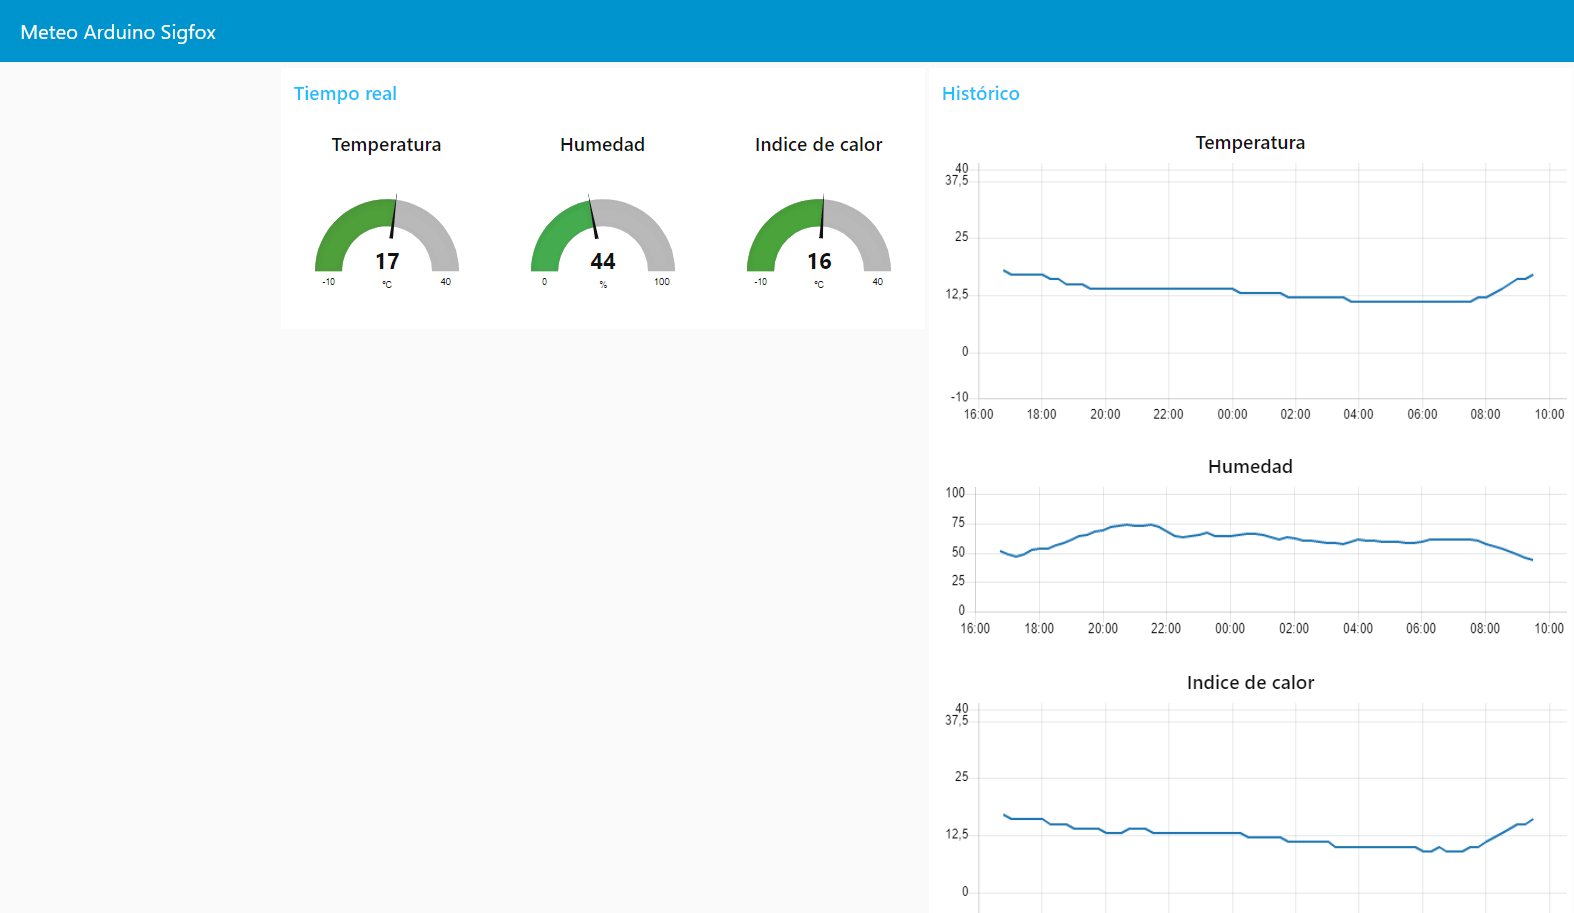Click the 17 reading in Temperatura gauge
The height and width of the screenshot is (913, 1574).
pos(387,262)
